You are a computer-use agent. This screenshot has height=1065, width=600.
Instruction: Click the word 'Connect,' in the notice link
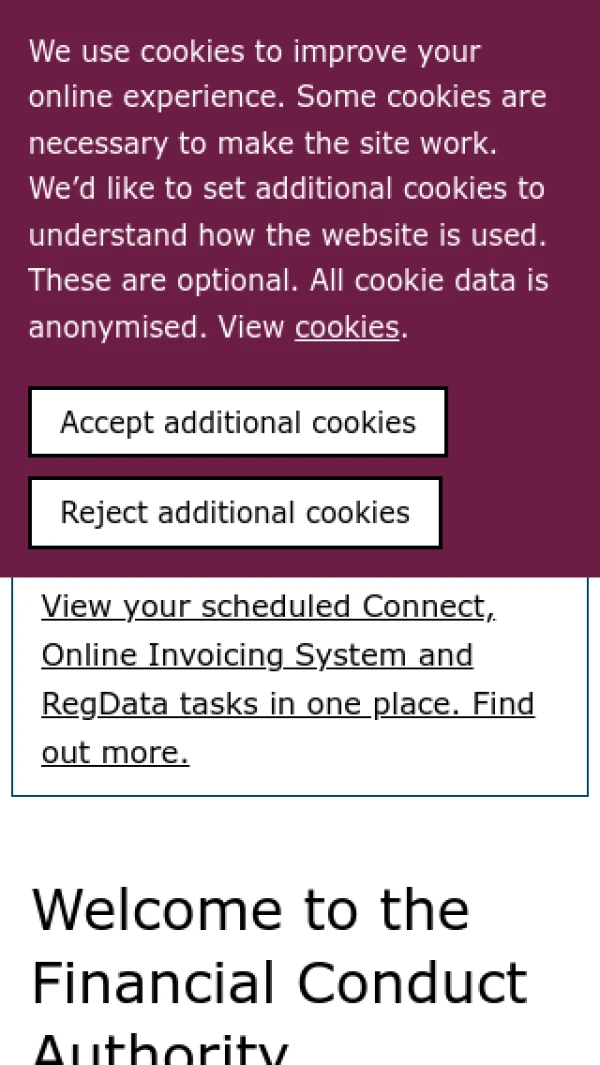(429, 607)
